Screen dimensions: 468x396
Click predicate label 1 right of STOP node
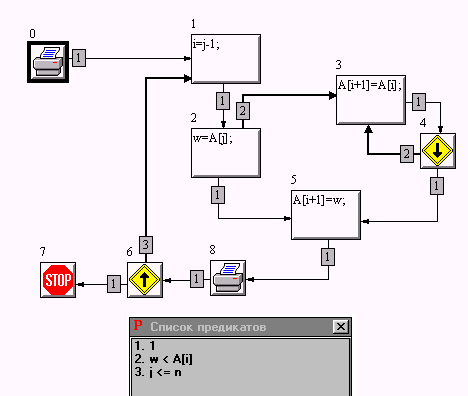[x=114, y=284]
